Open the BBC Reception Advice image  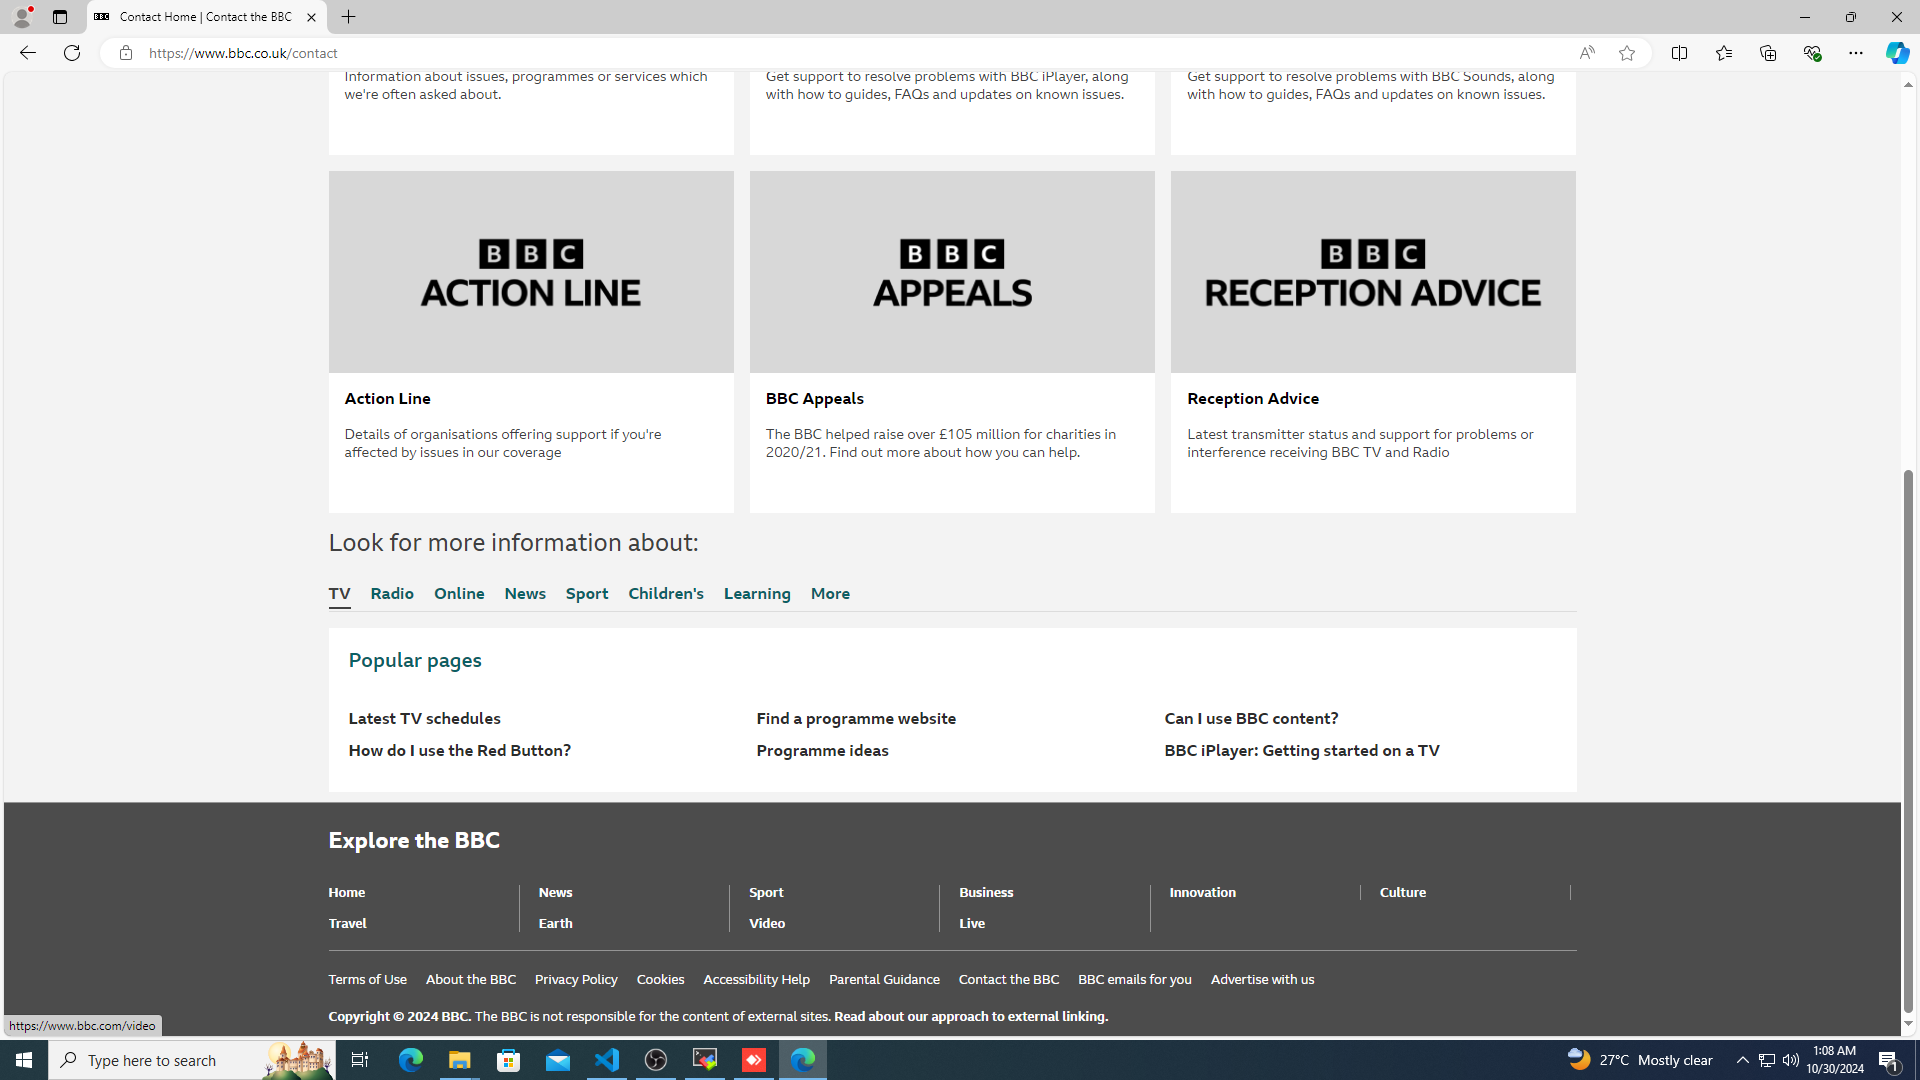(1373, 272)
